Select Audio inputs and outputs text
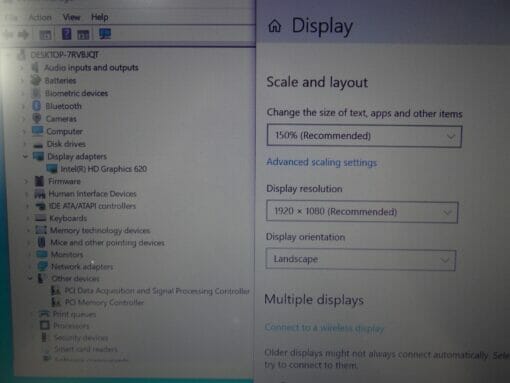510x383 pixels. (x=91, y=68)
